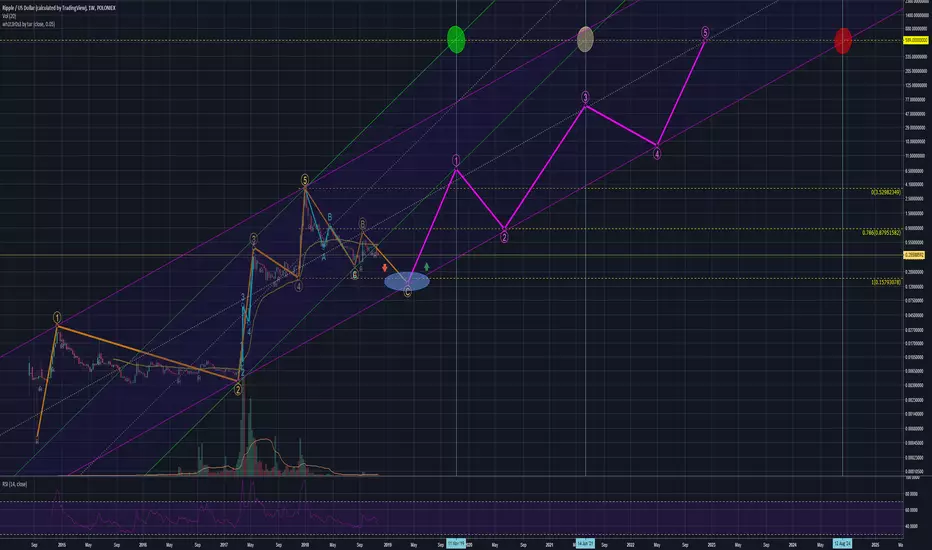Image resolution: width=932 pixels, height=550 pixels.
Task: Select the gray circle marker at top
Action: pos(585,39)
